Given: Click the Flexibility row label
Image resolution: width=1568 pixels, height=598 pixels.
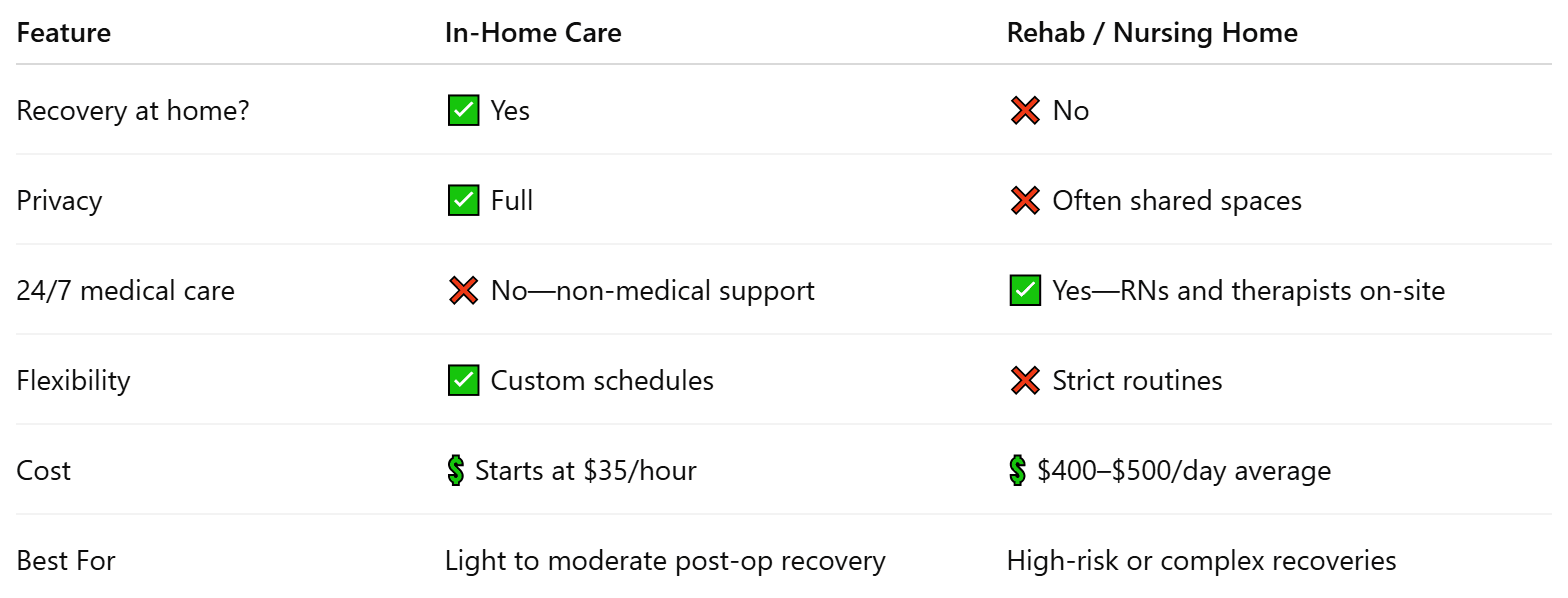Looking at the screenshot, I should [x=73, y=381].
